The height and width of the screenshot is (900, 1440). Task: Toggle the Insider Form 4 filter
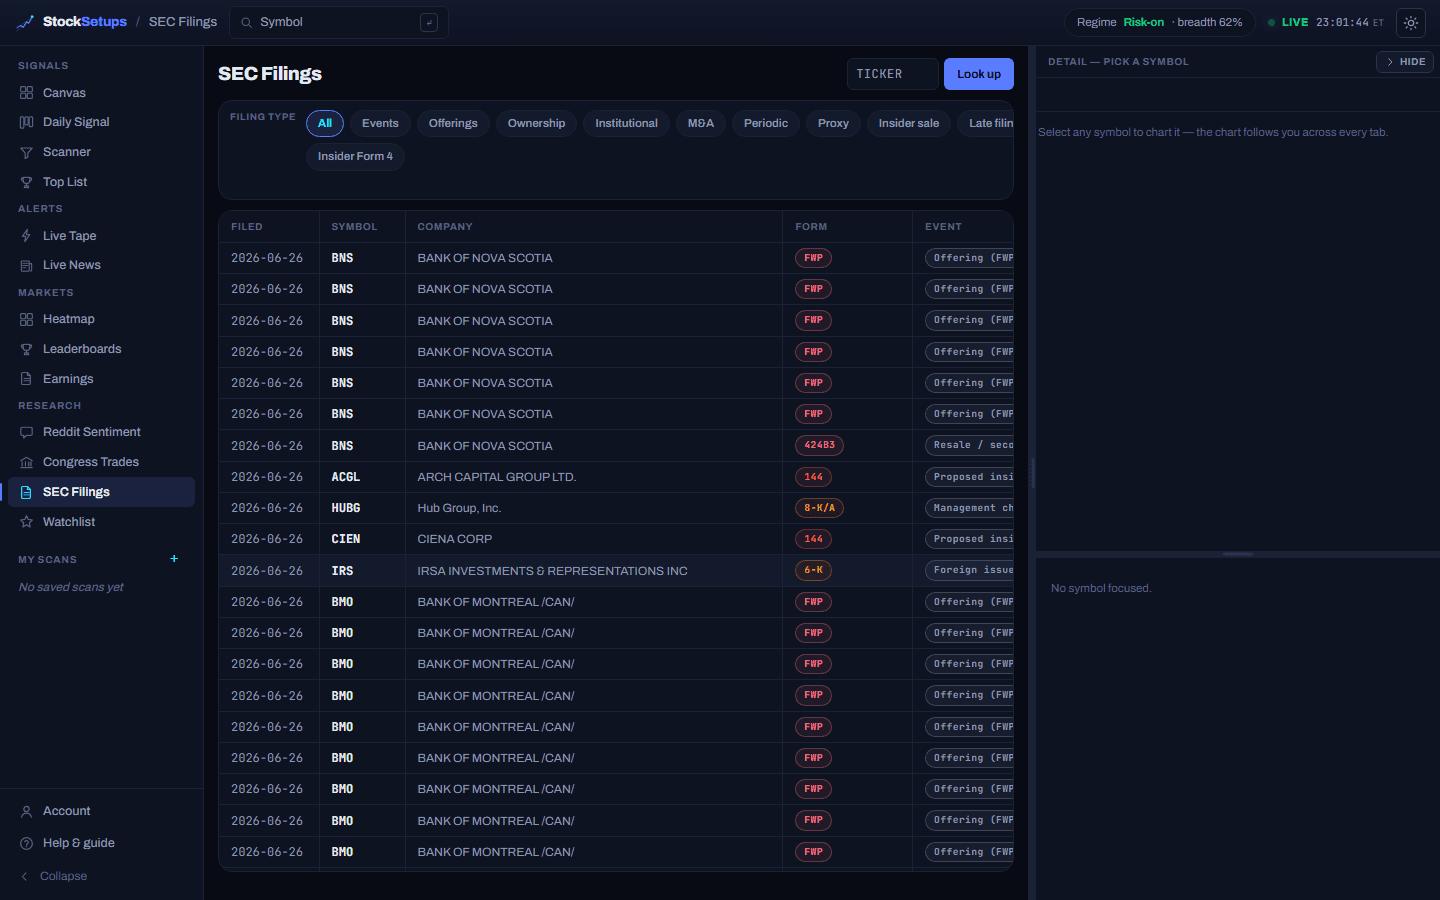tap(355, 156)
